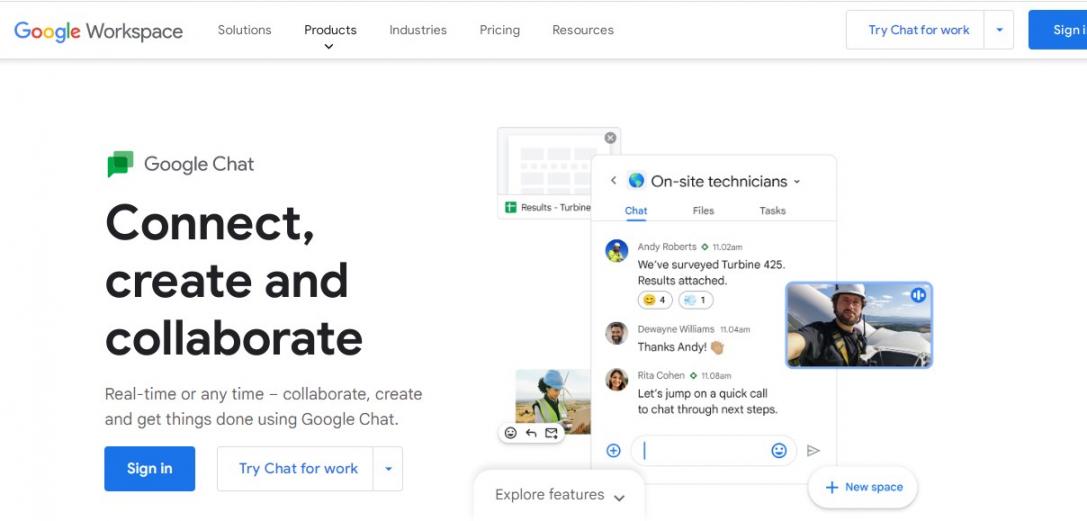The width and height of the screenshot is (1087, 521).
Task: Close the Results - Turbine attachment preview
Action: coord(610,138)
